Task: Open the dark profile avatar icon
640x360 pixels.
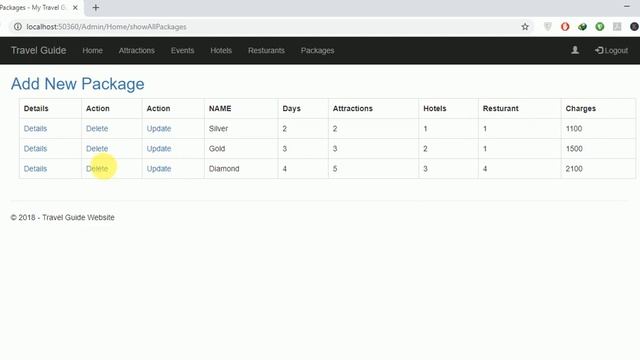Action: 634,27
